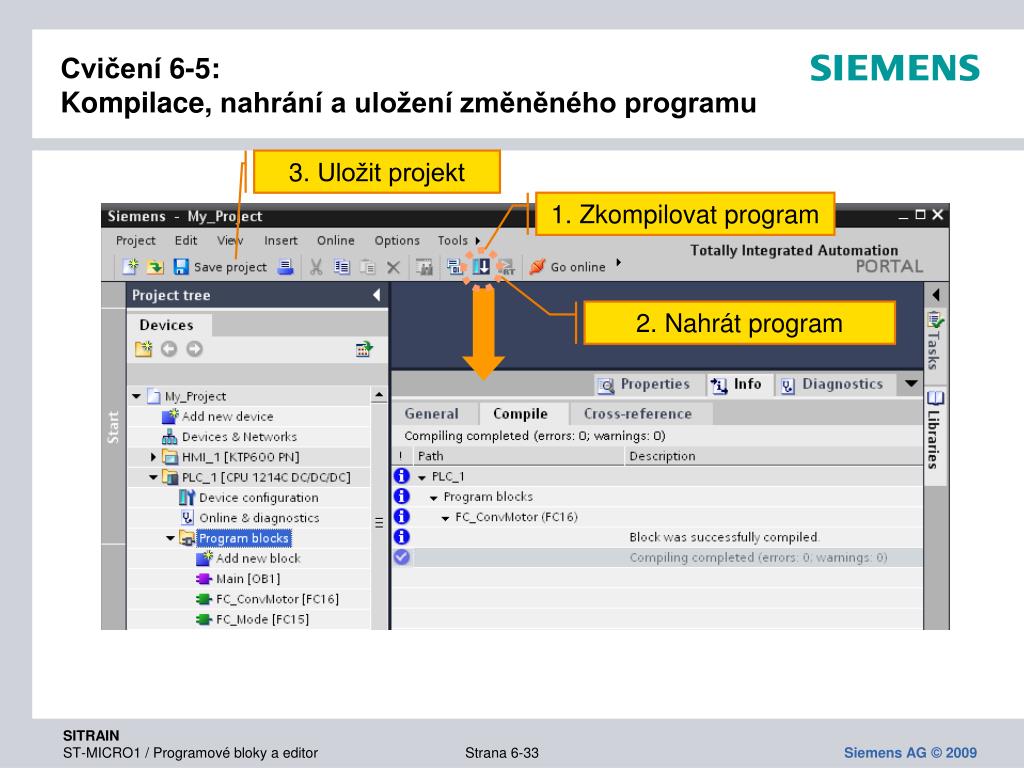Click the Start runtime RT icon
Image resolution: width=1024 pixels, height=768 pixels.
(x=506, y=266)
